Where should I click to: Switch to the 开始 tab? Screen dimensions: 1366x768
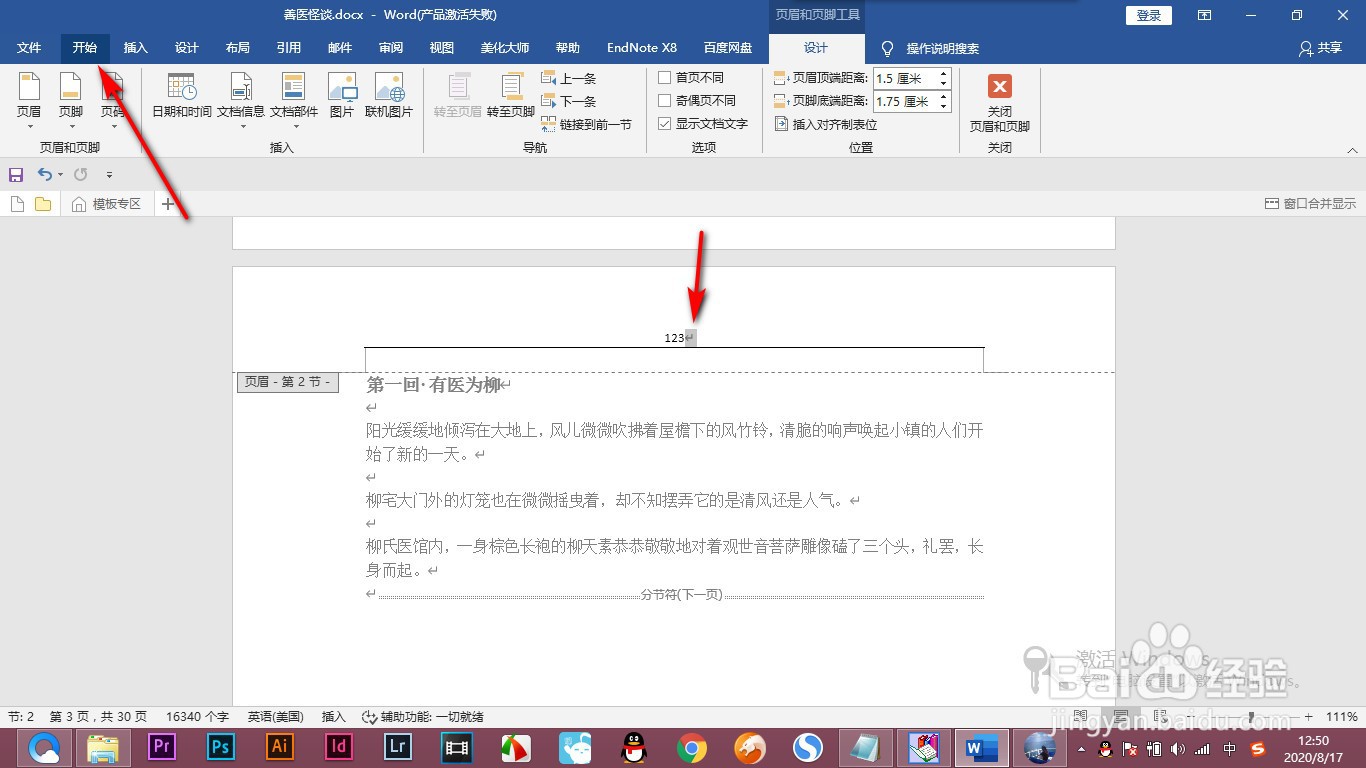(x=85, y=48)
